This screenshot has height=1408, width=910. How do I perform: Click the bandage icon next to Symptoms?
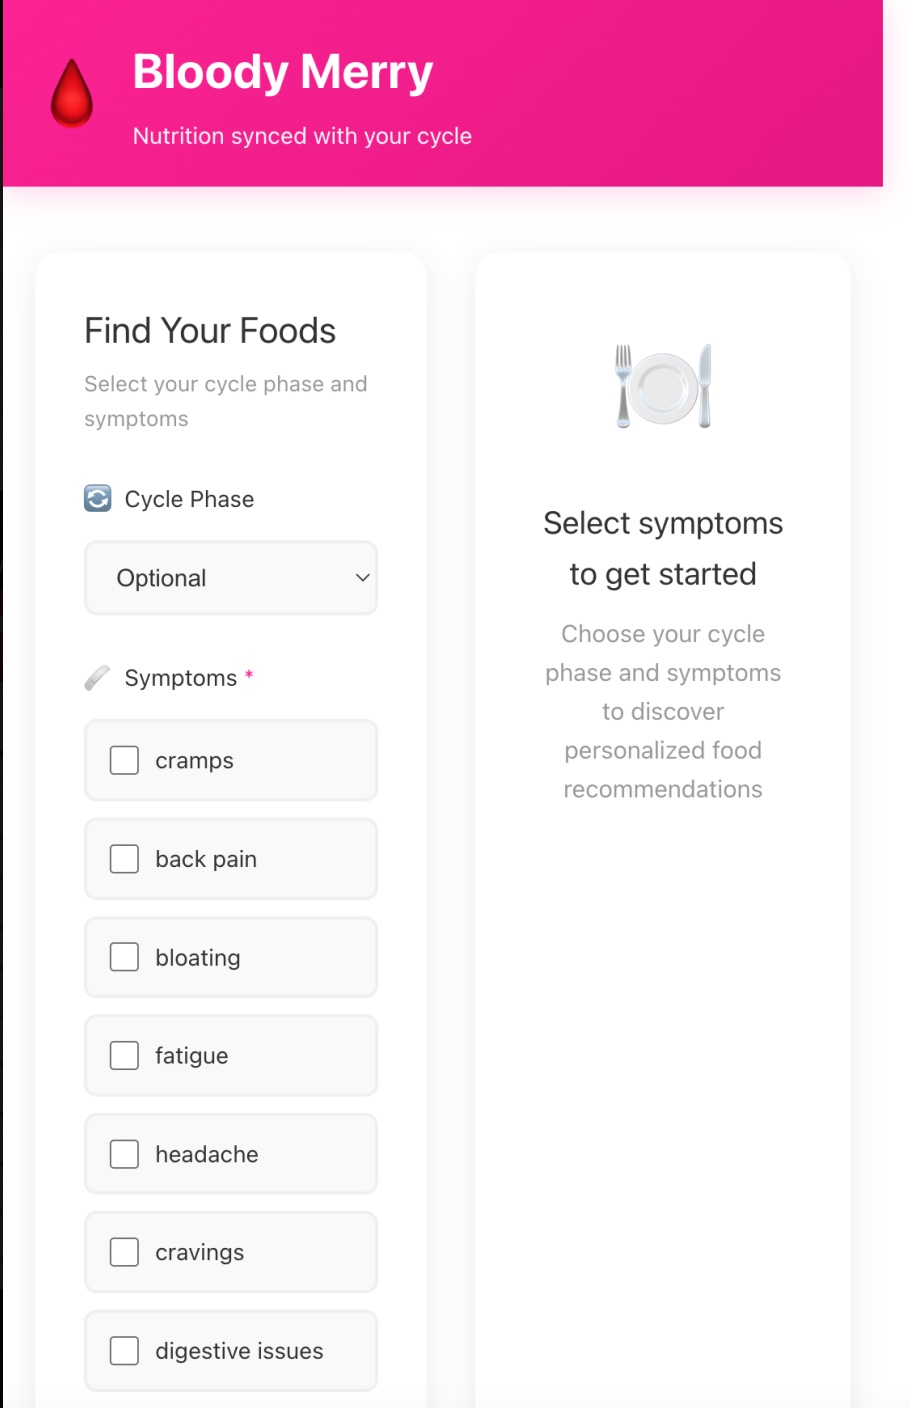point(98,678)
